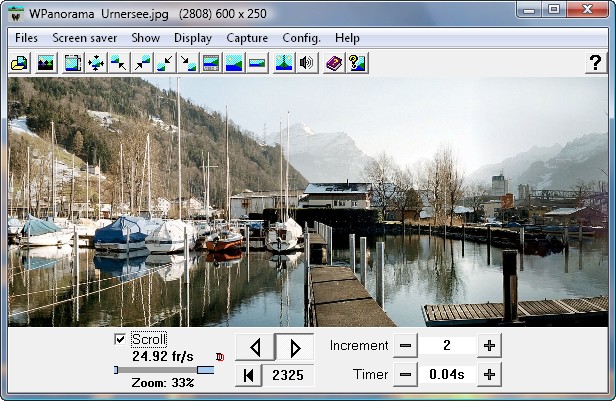Image resolution: width=616 pixels, height=401 pixels.
Task: Close the WPanorama window
Action: tap(587, 10)
